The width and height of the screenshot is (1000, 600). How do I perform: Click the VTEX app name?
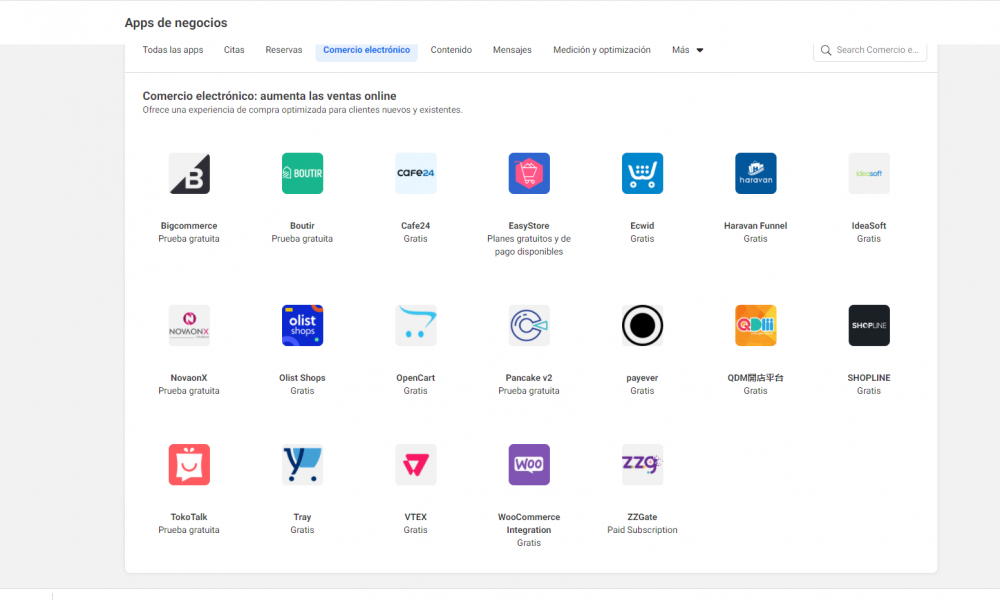click(x=416, y=516)
